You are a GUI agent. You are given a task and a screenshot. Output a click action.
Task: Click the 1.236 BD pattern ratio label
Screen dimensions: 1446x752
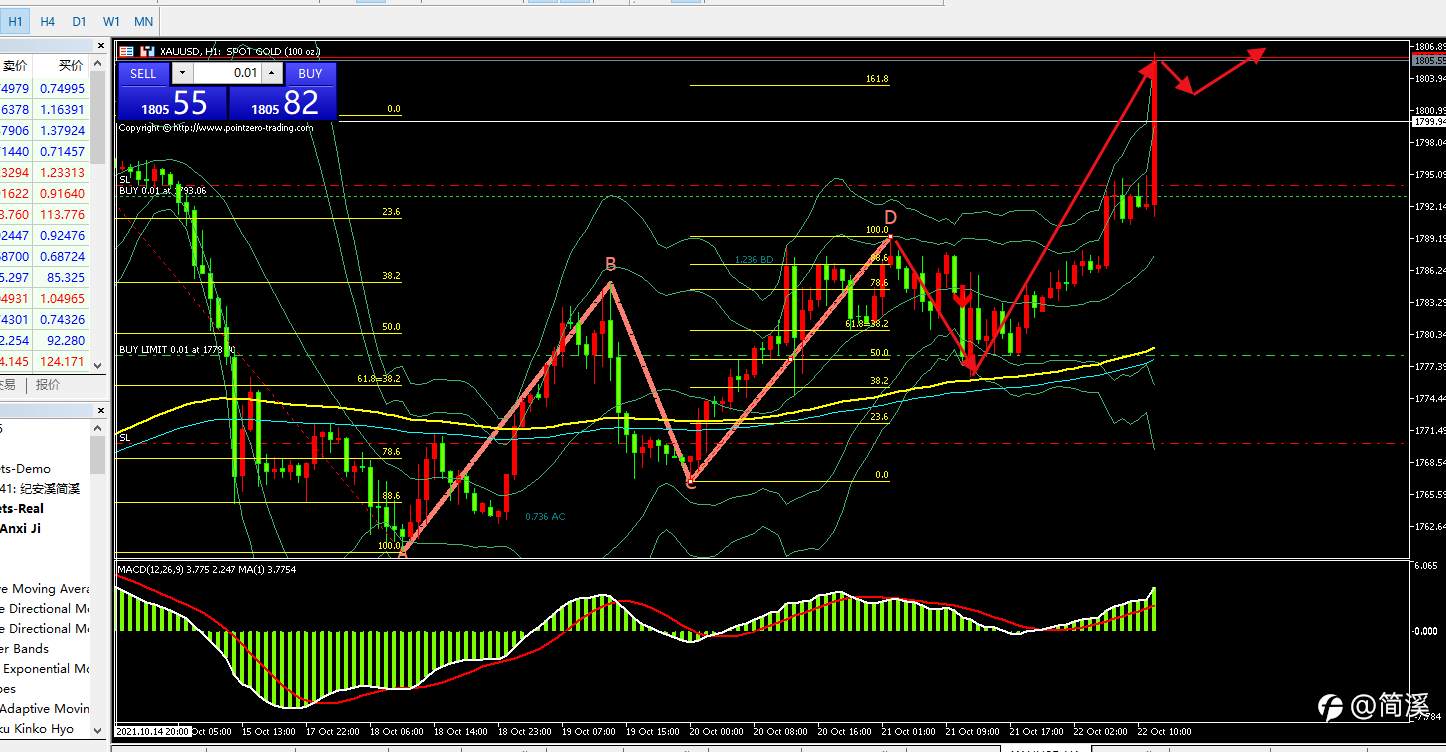pyautogui.click(x=754, y=260)
